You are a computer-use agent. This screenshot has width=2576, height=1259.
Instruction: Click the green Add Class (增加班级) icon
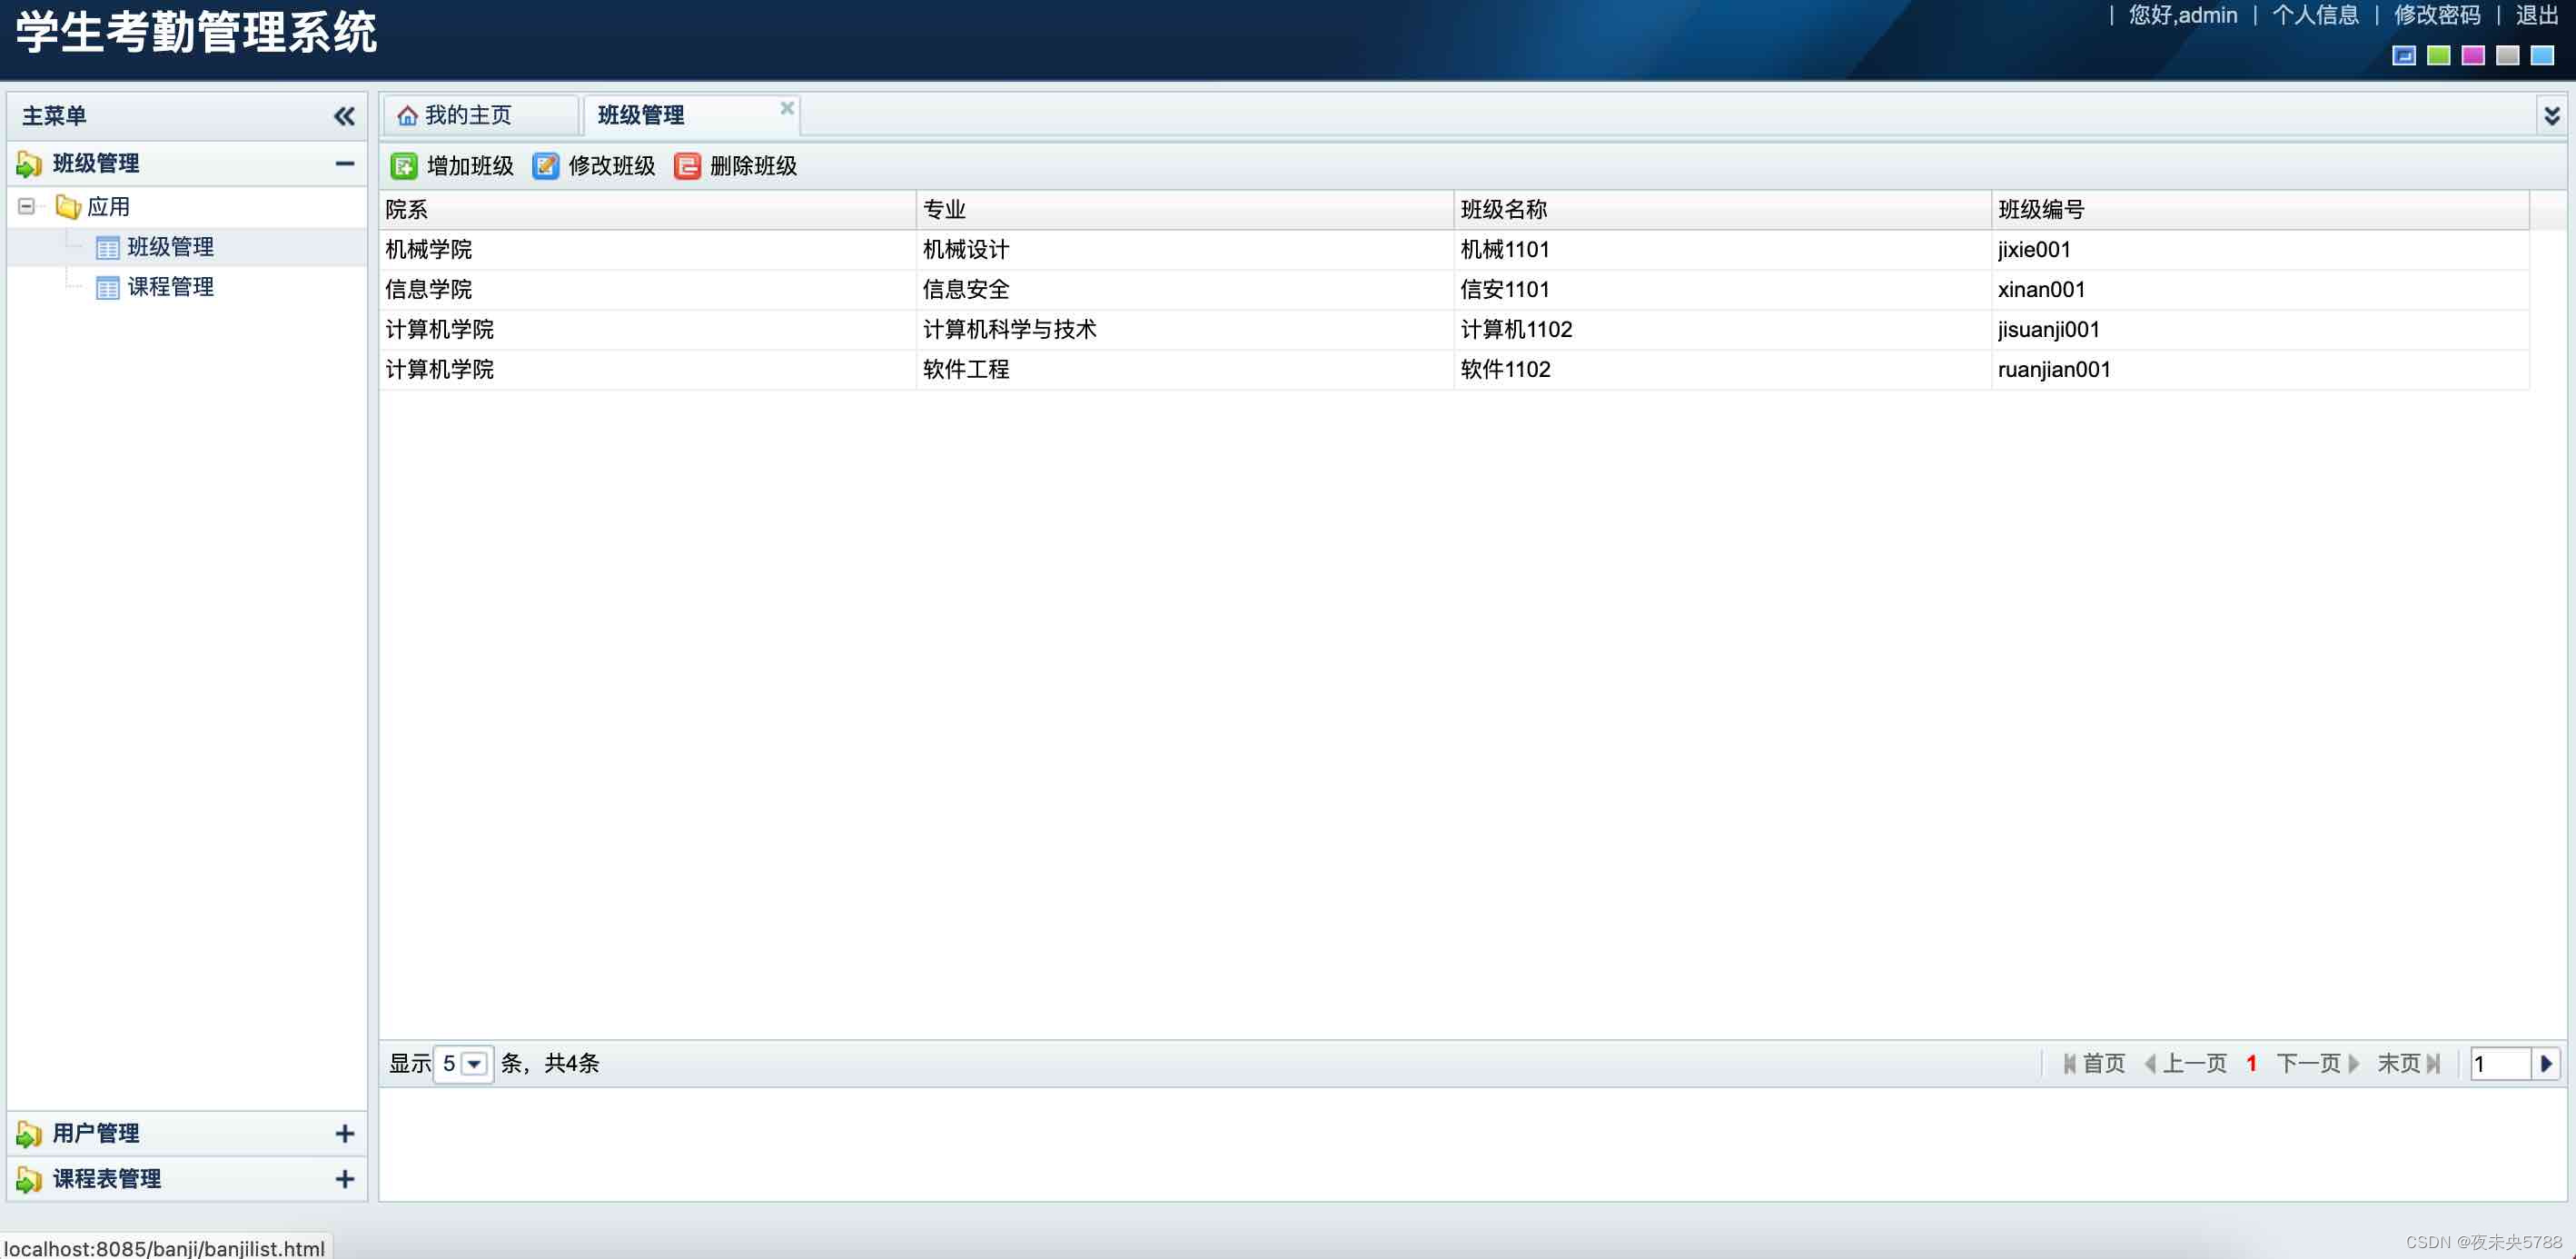(x=404, y=166)
